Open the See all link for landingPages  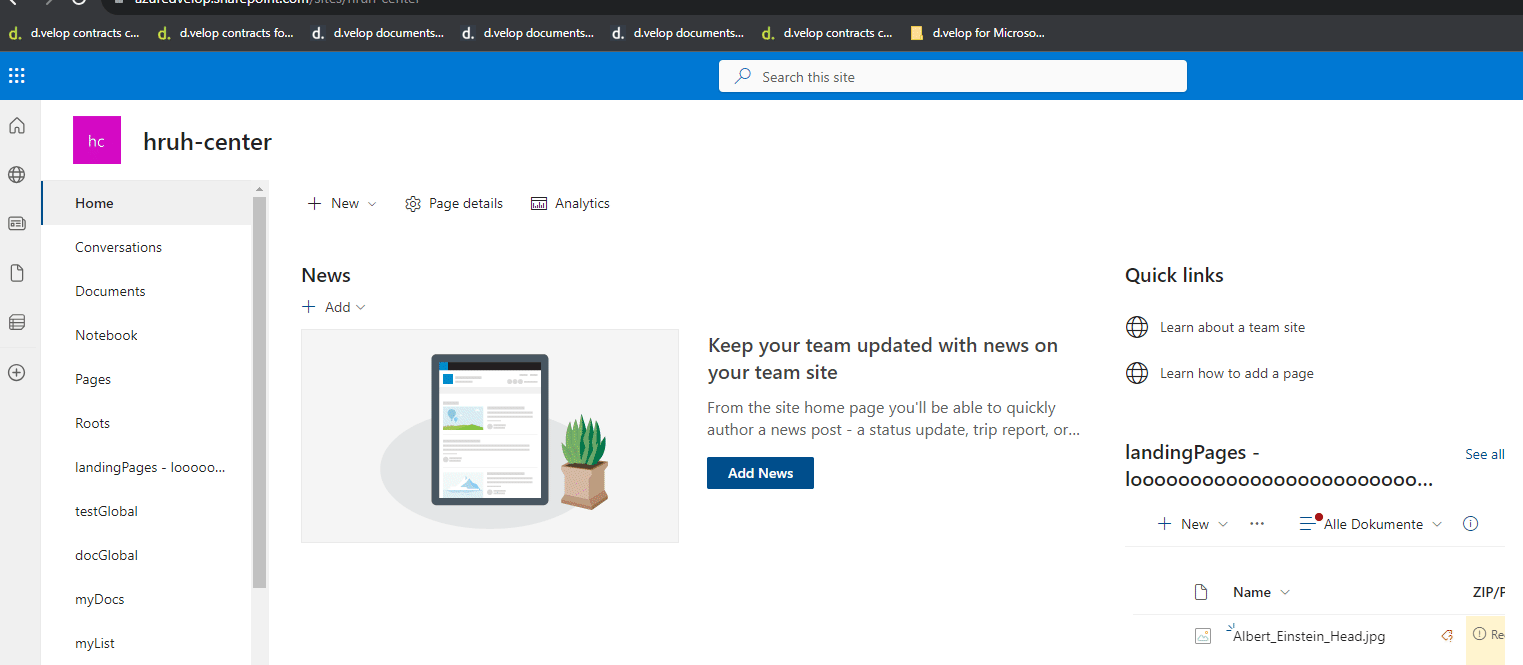point(1484,453)
